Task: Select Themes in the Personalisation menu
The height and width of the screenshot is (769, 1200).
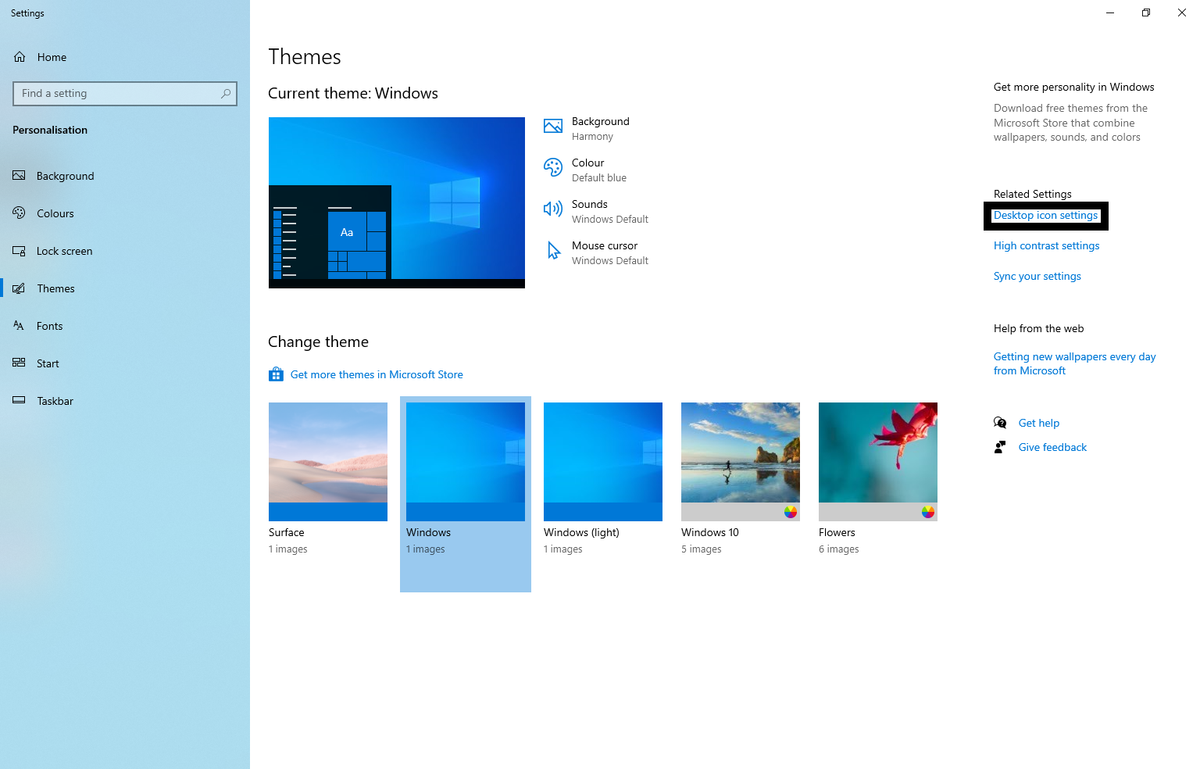Action: point(55,288)
